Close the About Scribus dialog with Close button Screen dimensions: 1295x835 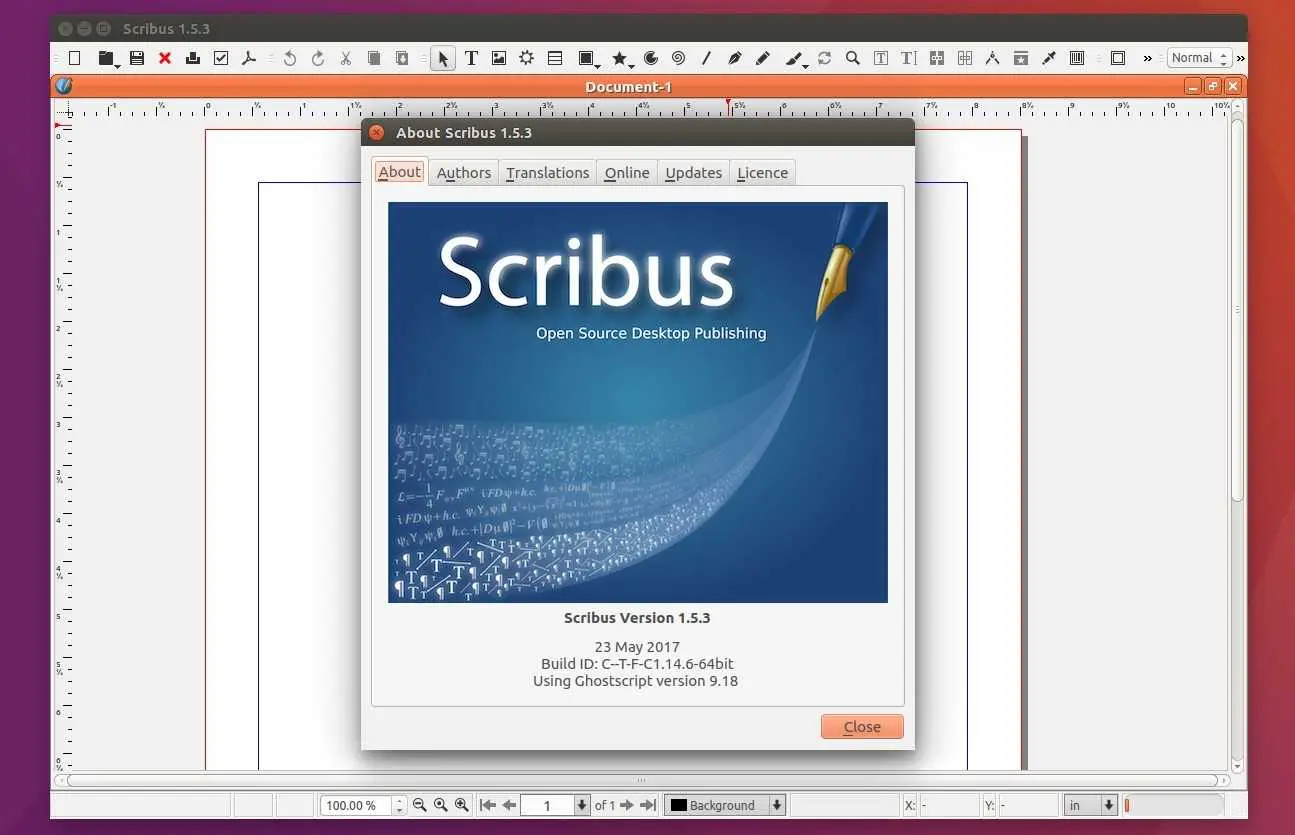pos(862,727)
